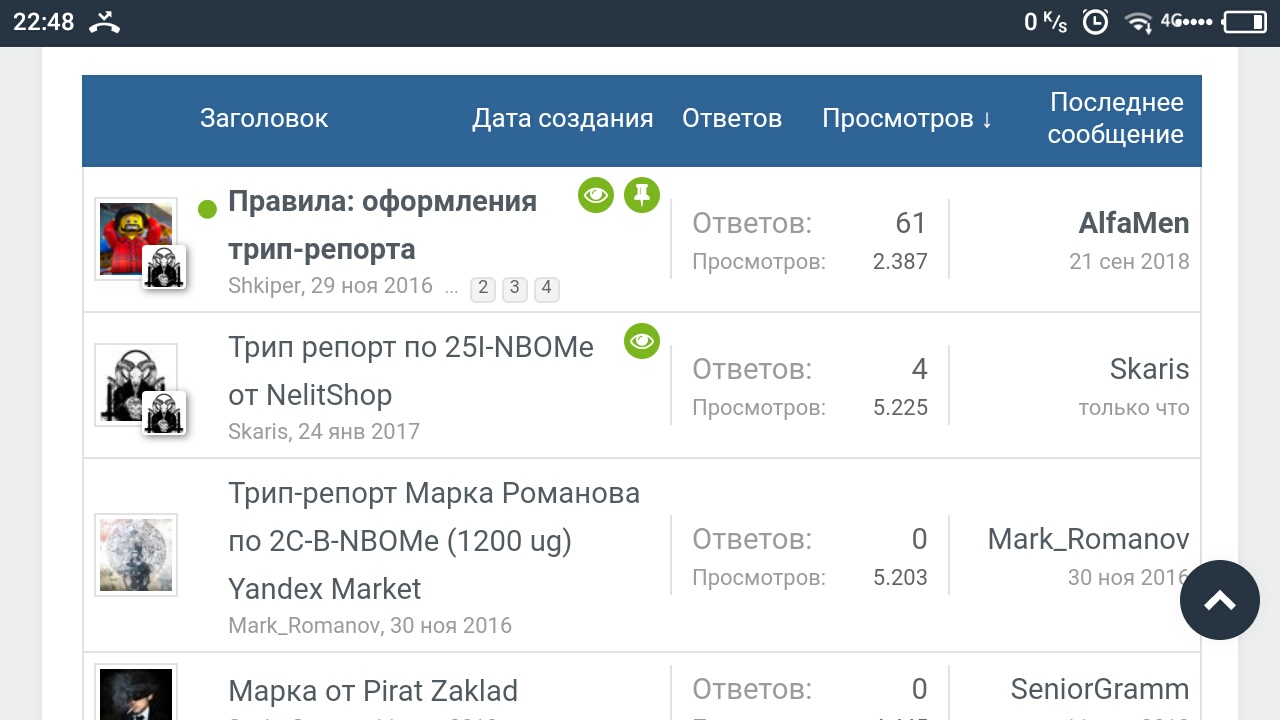Click last poster Mark_Romanov in right column
This screenshot has width=1280, height=720.
(1089, 540)
